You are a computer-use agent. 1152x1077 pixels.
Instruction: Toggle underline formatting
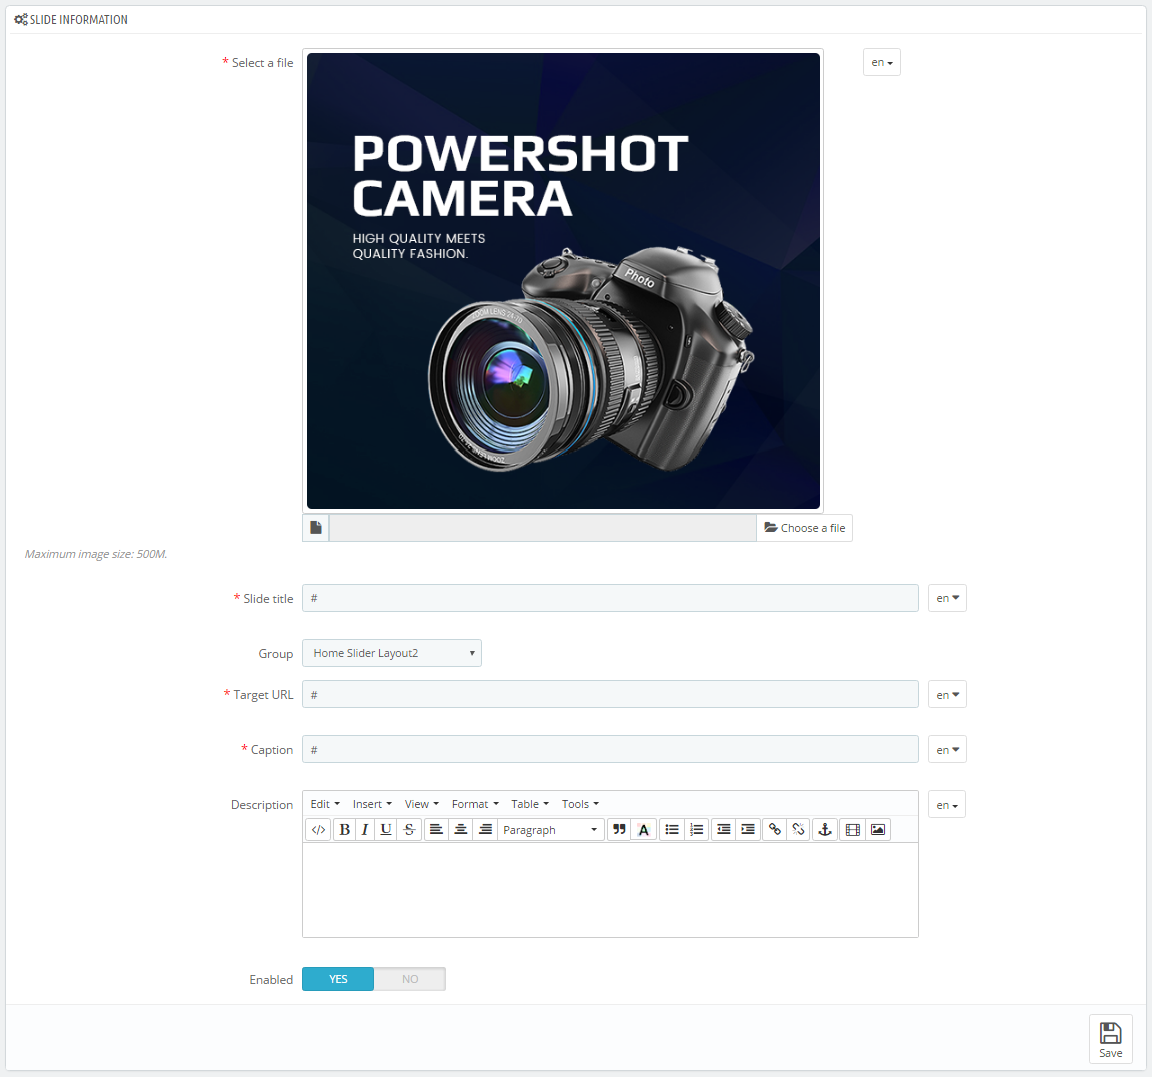click(x=386, y=829)
